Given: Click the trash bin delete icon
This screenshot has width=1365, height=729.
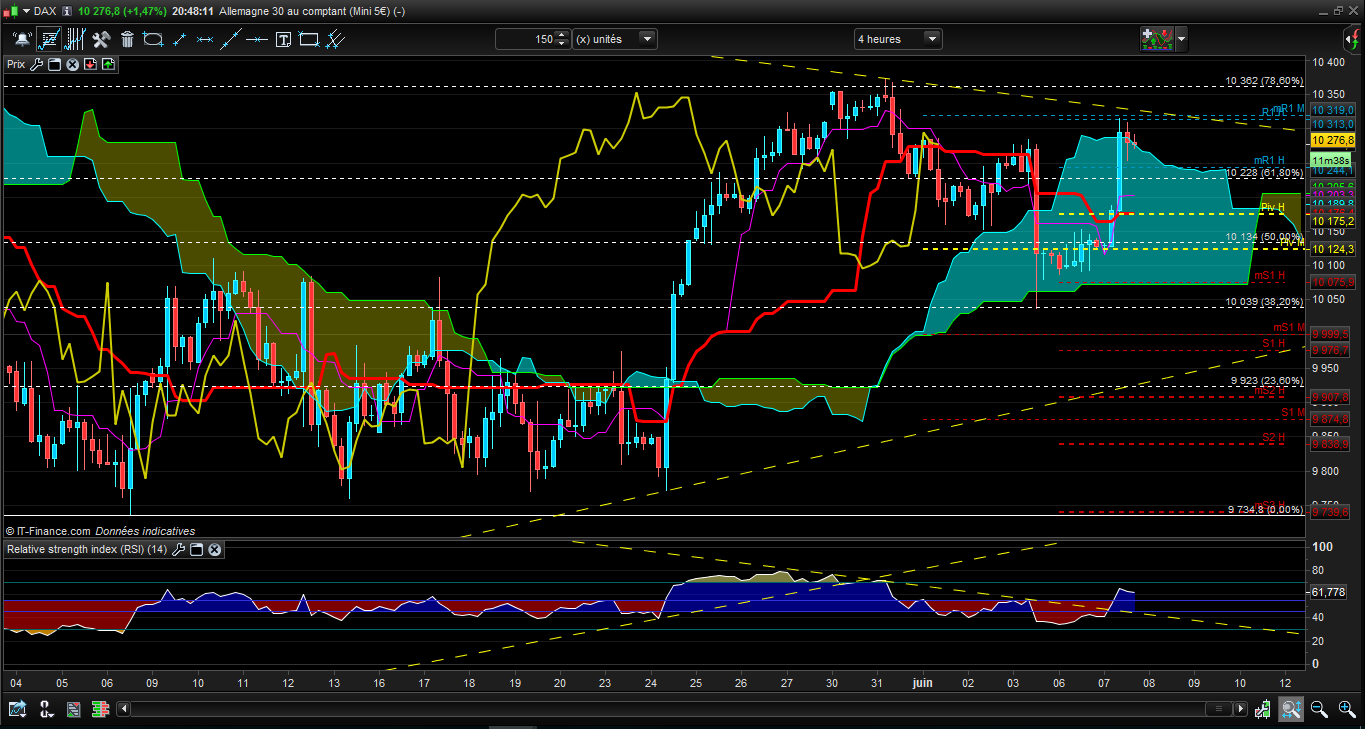Looking at the screenshot, I should tap(127, 39).
